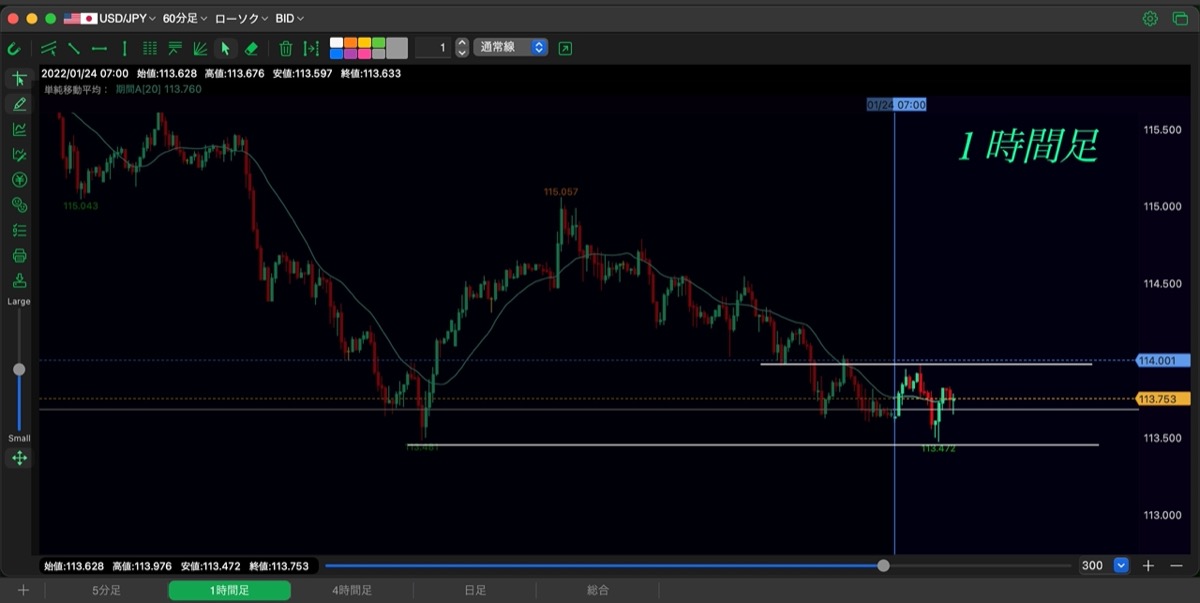Toggle the crosshair cursor mode in sidebar
1200x603 pixels.
[x=19, y=79]
